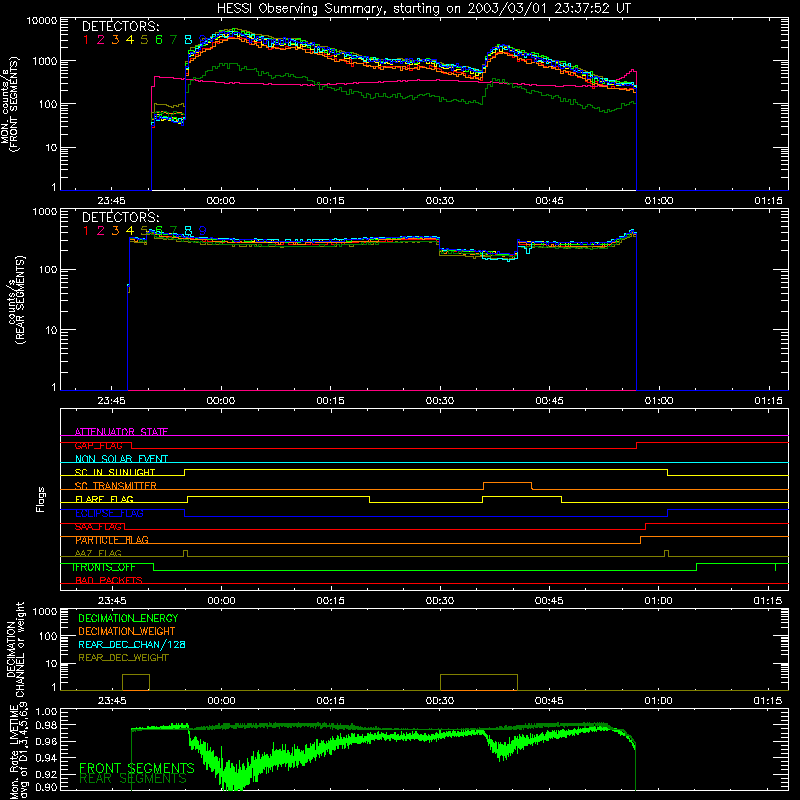Select the SAA_FLAG label
This screenshot has width=800, height=800.
pyautogui.click(x=98, y=526)
